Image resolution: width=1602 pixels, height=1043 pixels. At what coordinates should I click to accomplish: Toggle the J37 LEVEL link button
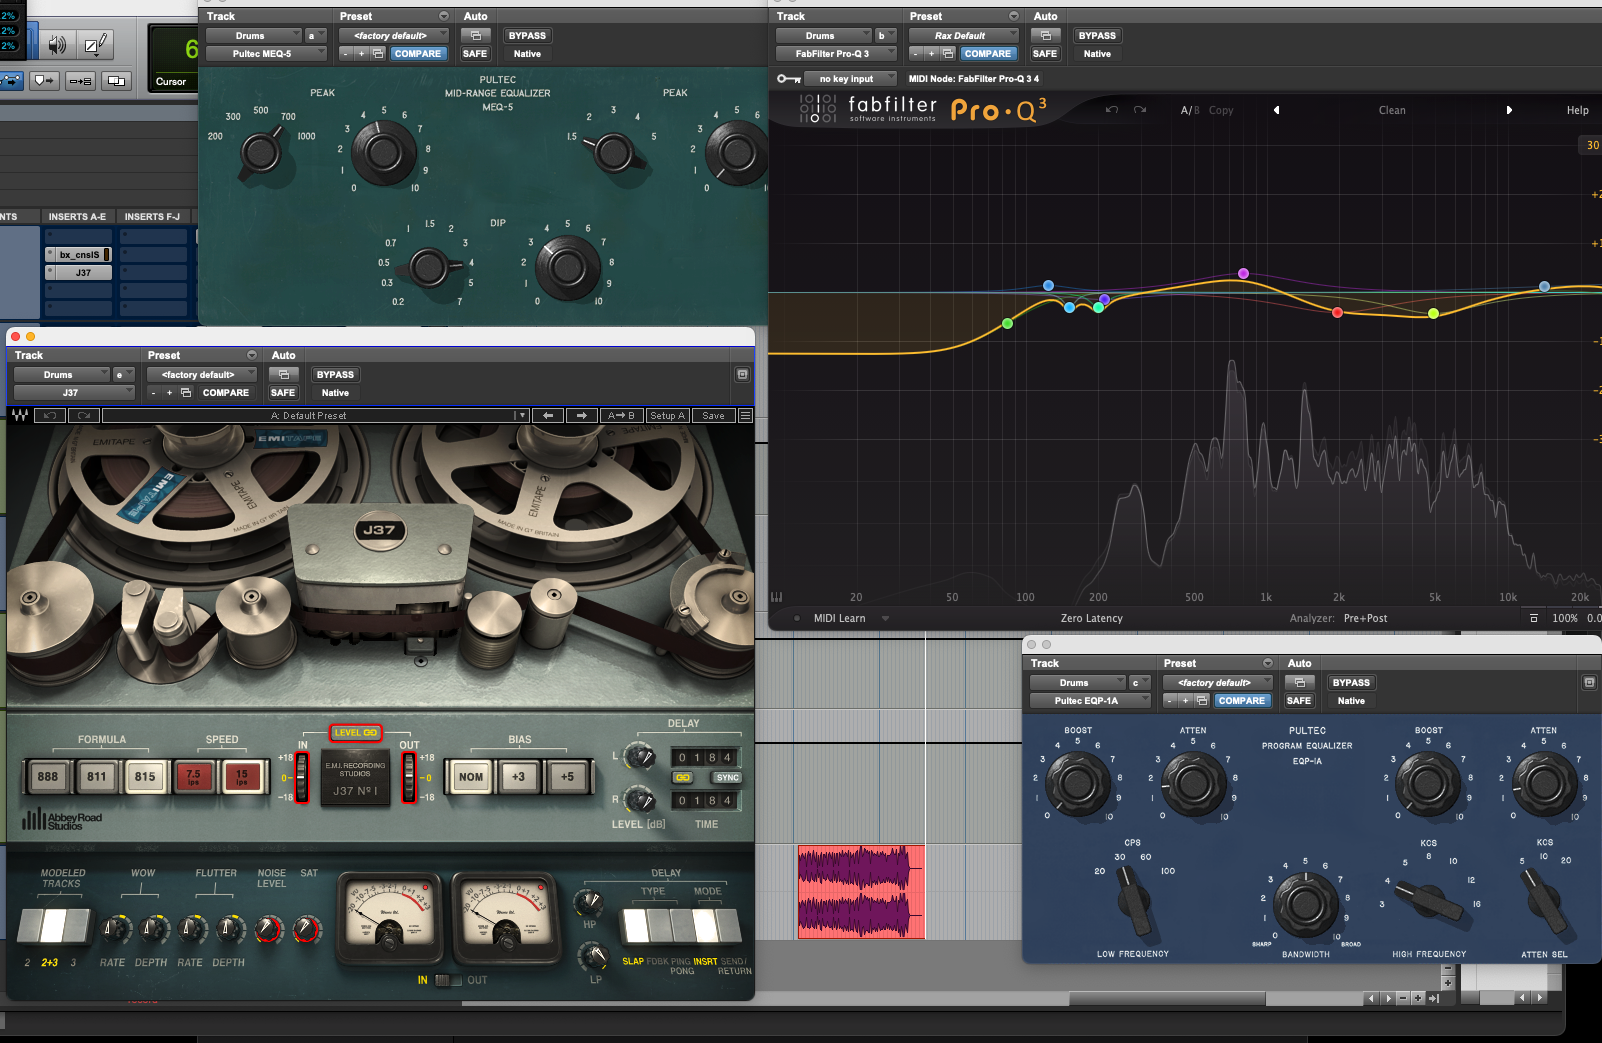pyautogui.click(x=356, y=733)
